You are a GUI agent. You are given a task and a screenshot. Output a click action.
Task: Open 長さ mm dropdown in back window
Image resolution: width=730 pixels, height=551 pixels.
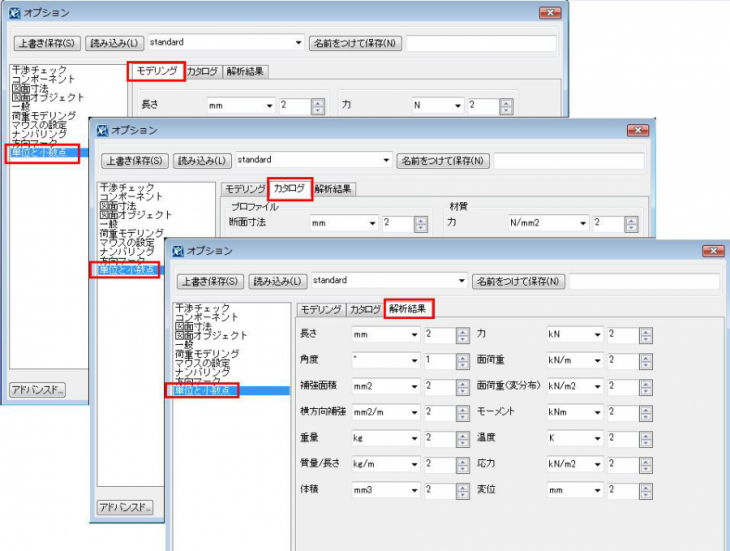pyautogui.click(x=270, y=106)
